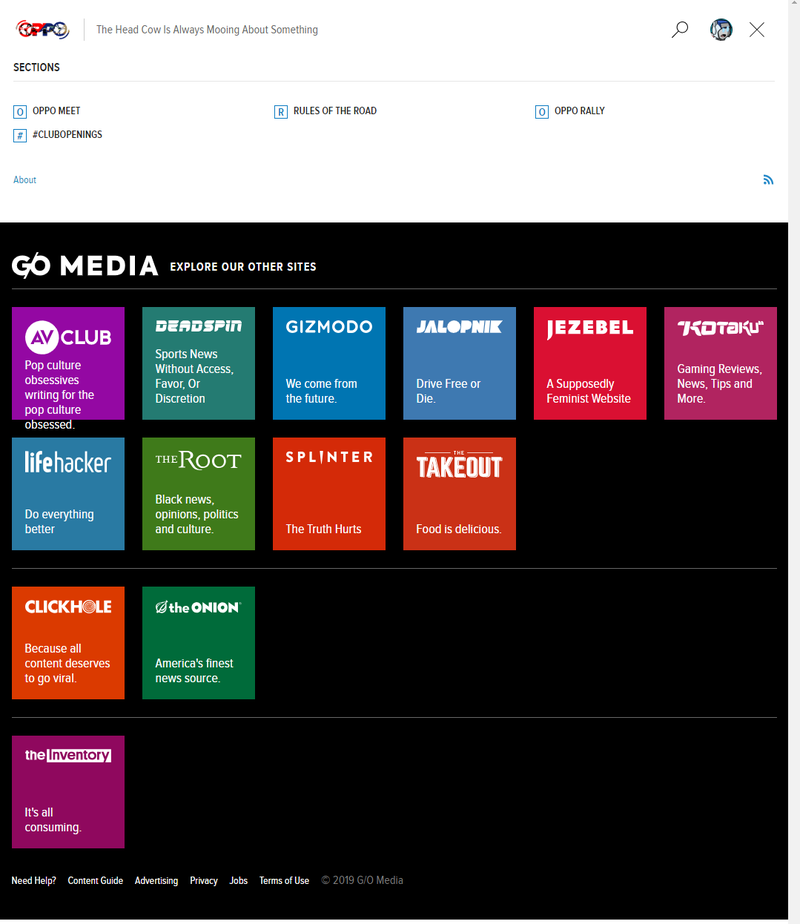
Task: Open the search magnifier icon
Action: pos(680,29)
